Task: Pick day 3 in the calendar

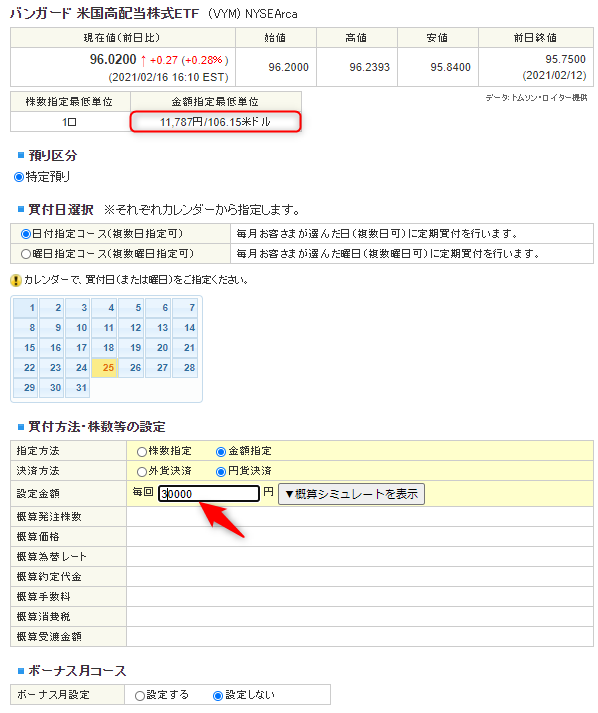Action: pos(78,308)
